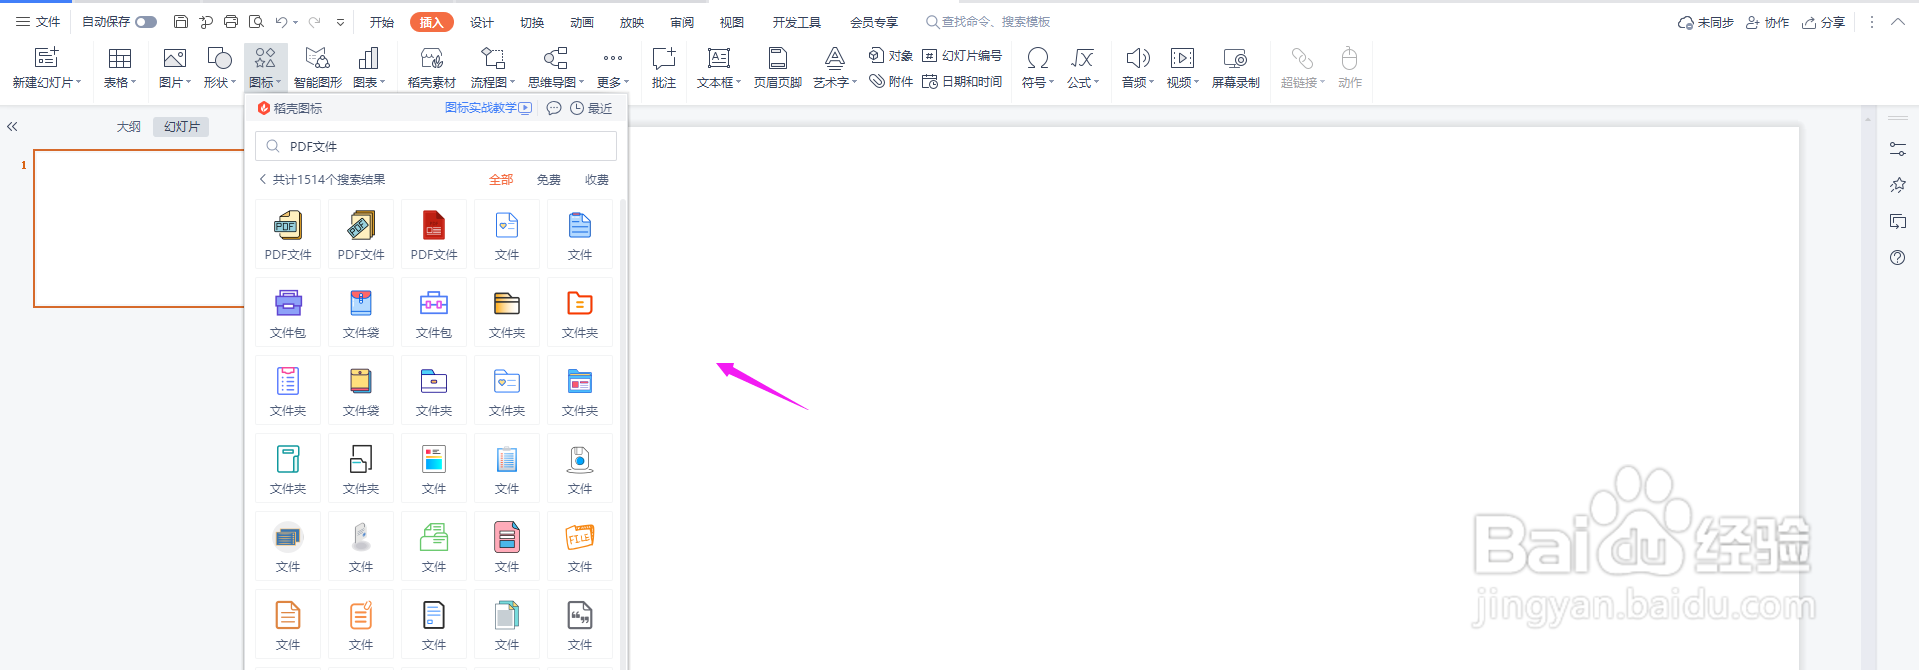Click the help question mark sidebar icon
Image resolution: width=1919 pixels, height=670 pixels.
click(1897, 258)
